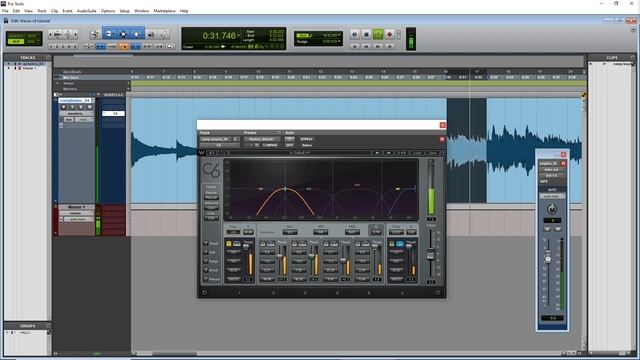Open the Window menu

142,11
